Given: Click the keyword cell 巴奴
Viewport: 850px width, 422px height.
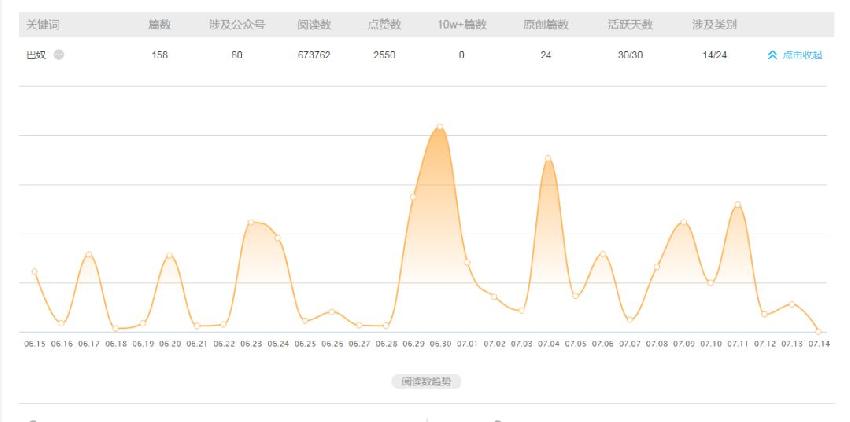Looking at the screenshot, I should coord(36,55).
